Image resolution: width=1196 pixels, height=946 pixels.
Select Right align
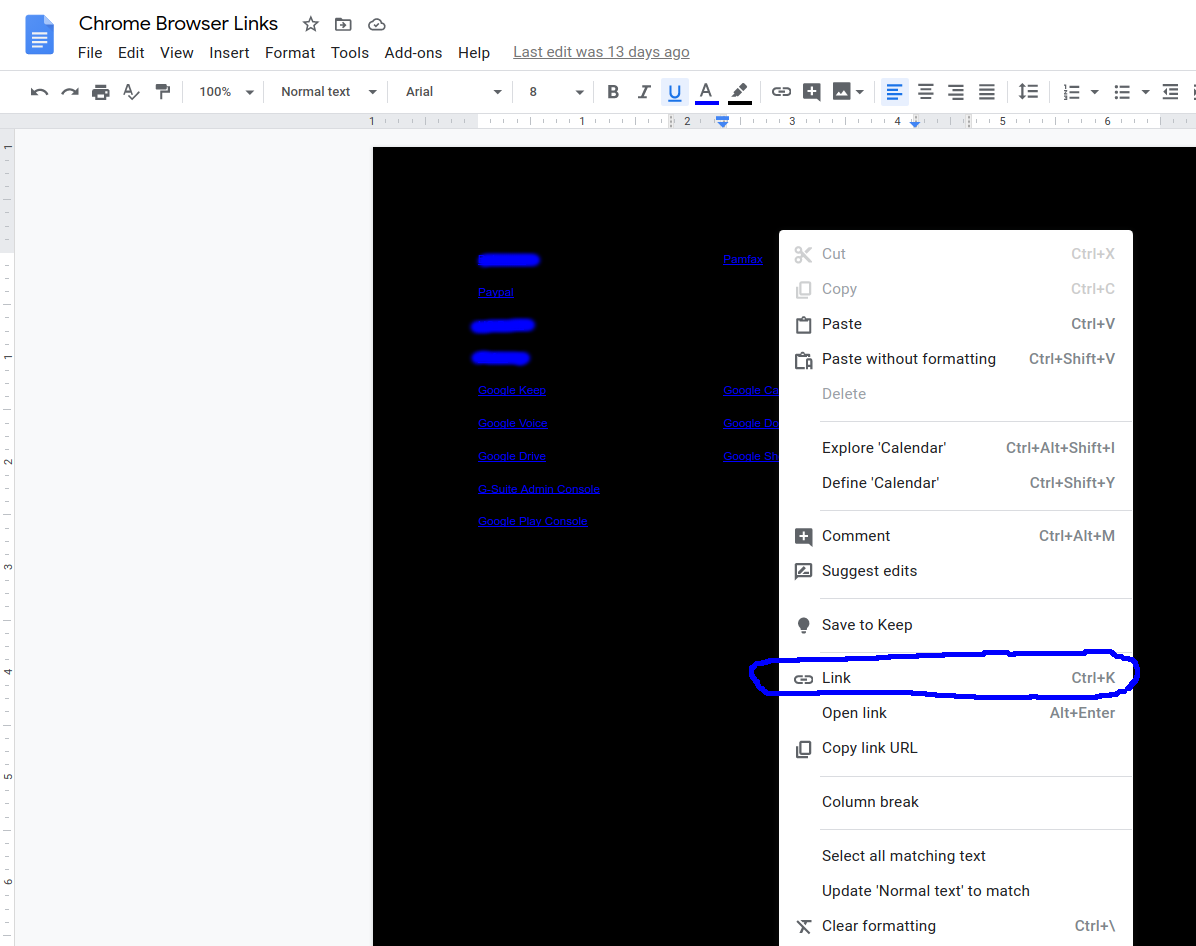(x=956, y=92)
